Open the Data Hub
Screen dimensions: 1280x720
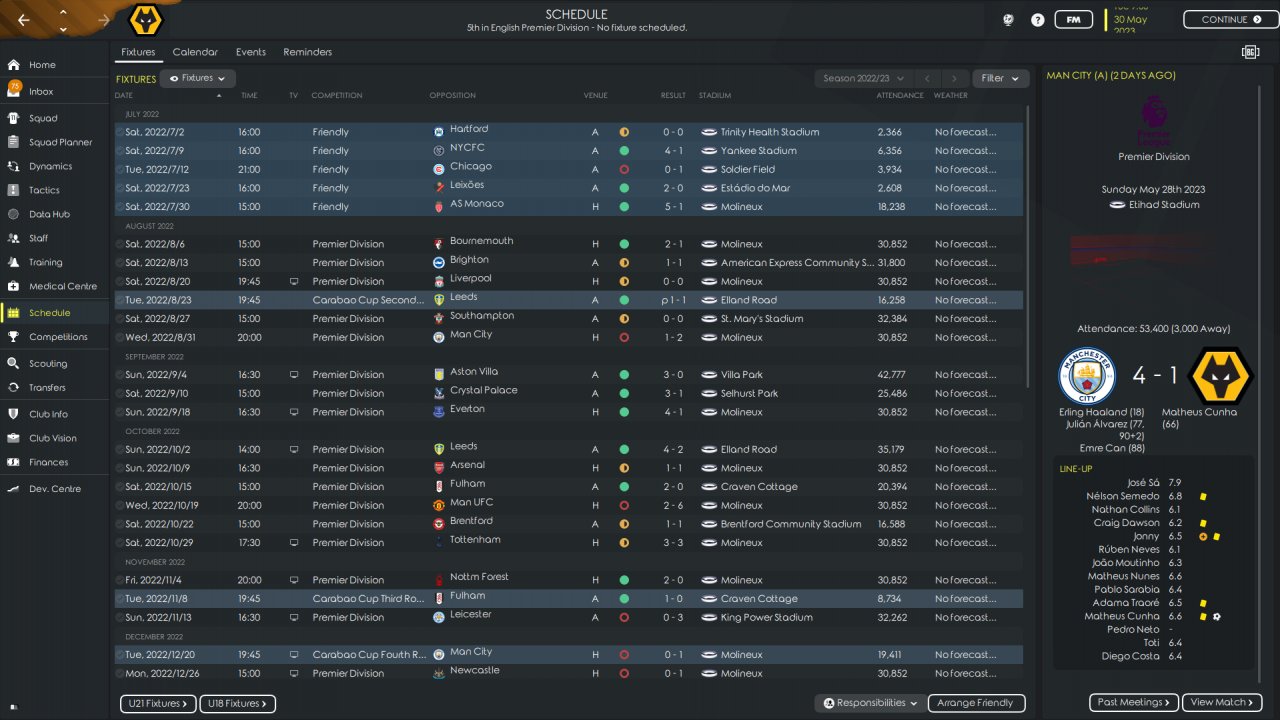click(49, 214)
